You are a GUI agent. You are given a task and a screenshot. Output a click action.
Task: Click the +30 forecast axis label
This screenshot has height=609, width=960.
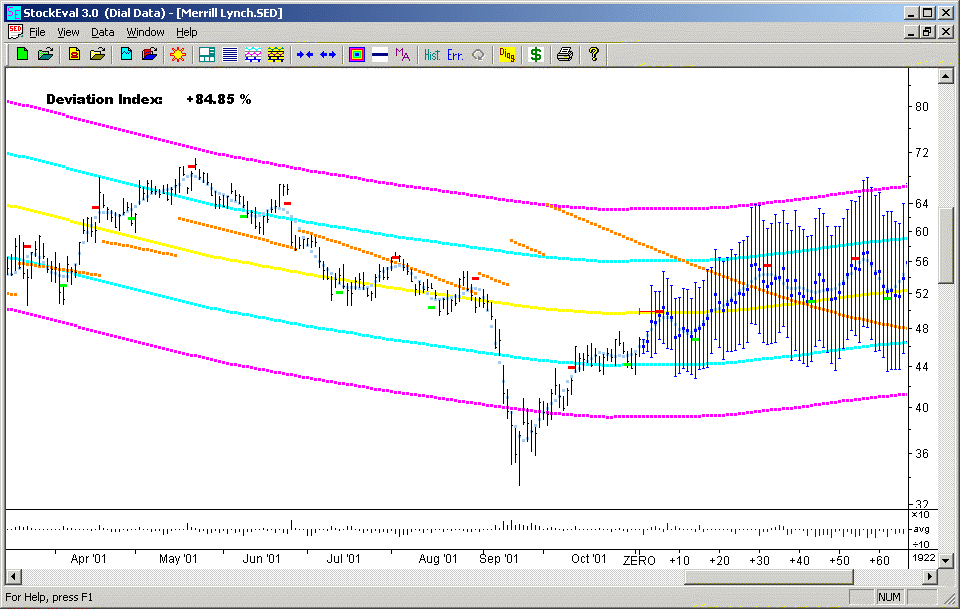tap(759, 560)
